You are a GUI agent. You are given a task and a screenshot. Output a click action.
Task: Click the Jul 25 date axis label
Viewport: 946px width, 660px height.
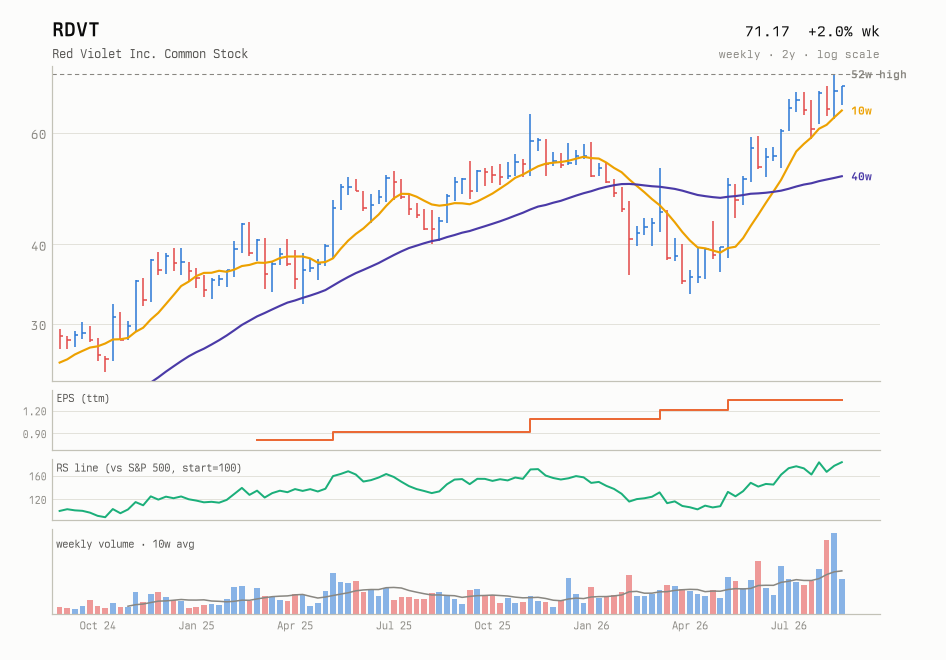[x=393, y=626]
